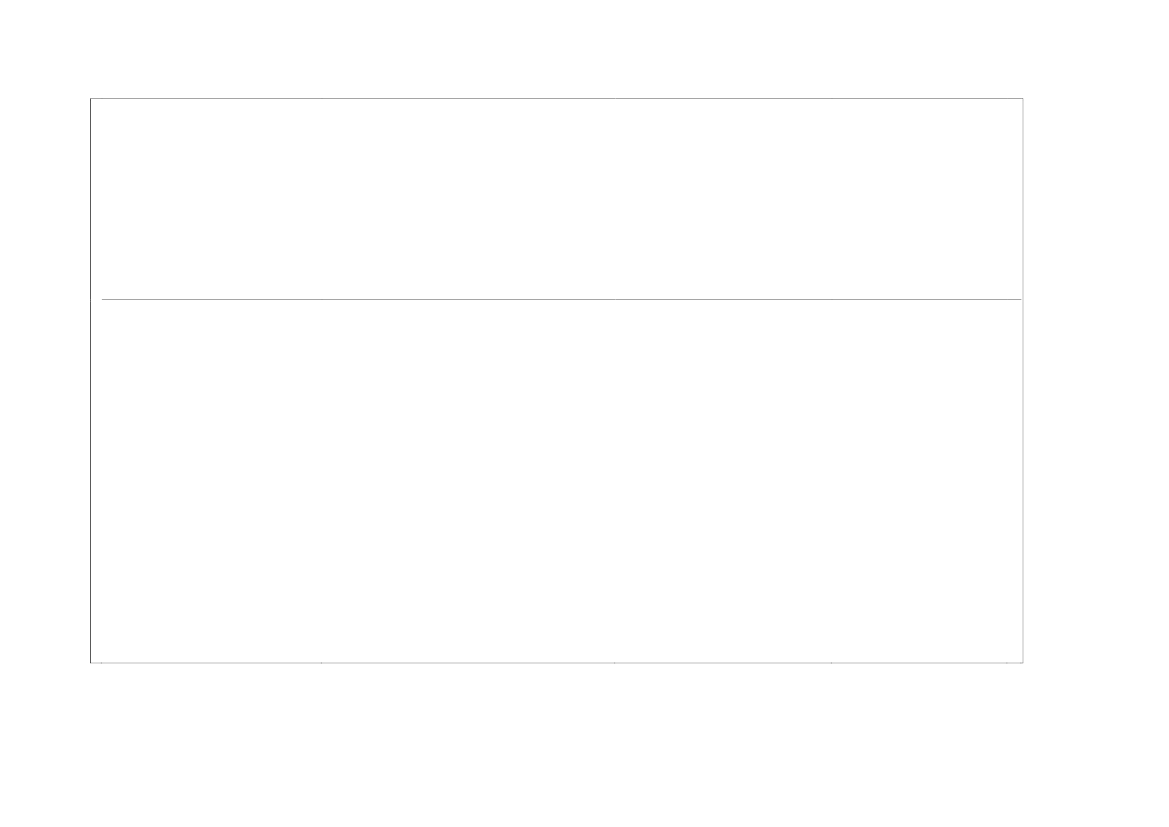Click the horizontal gray line in the chart
This screenshot has width=1169, height=827.
(x=561, y=299)
